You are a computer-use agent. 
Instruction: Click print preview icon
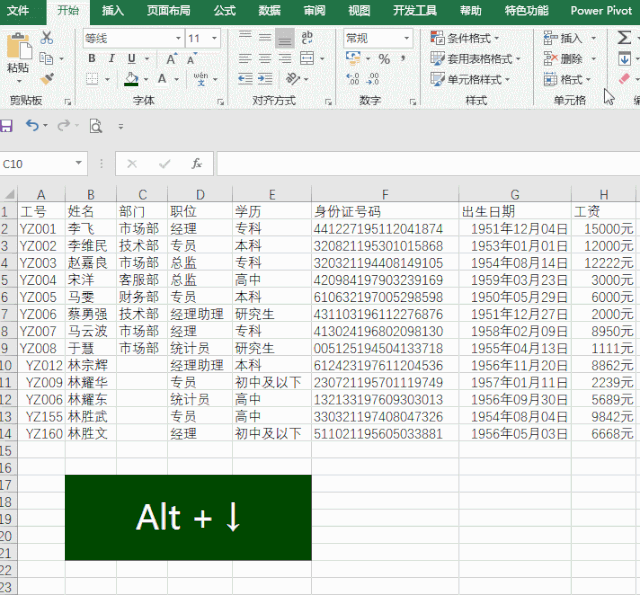pos(96,126)
